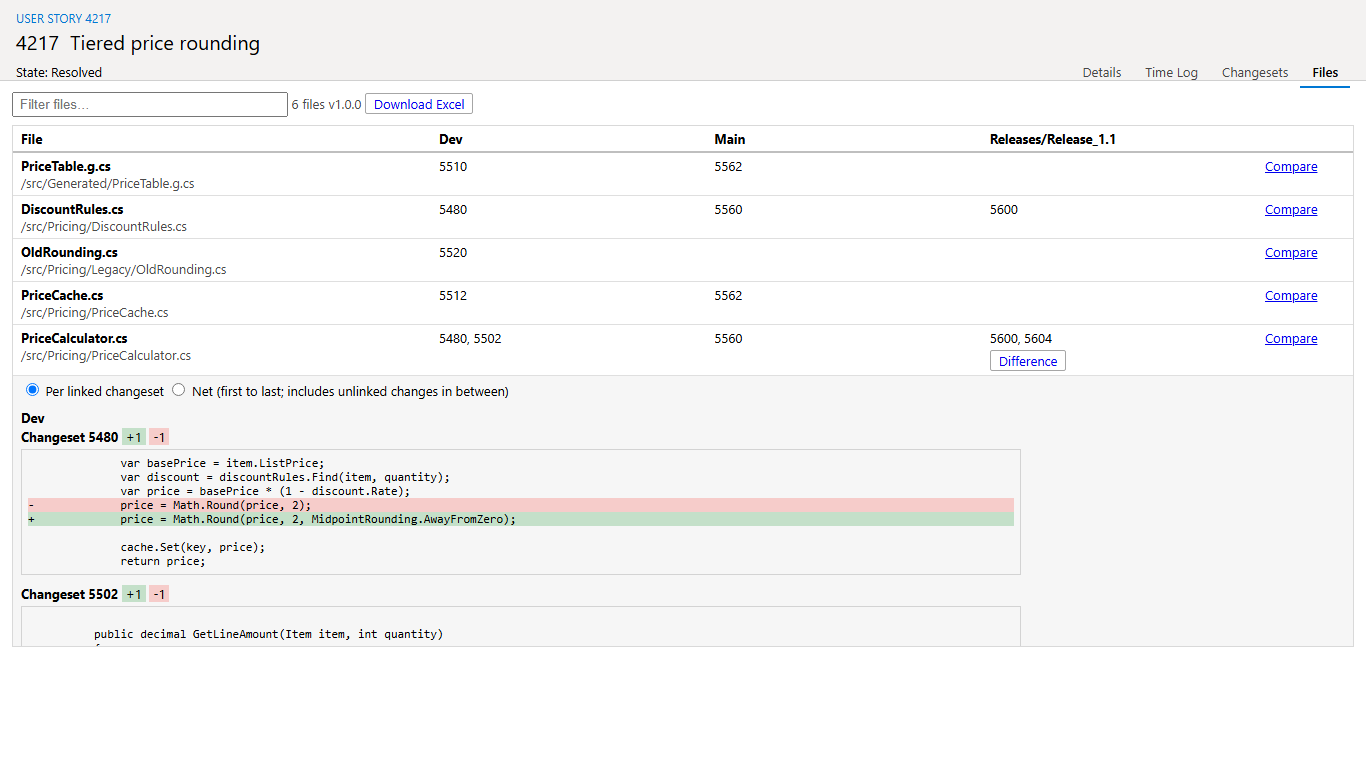1366x768 pixels.
Task: Click Release changesets 5600, 5604 cell
Action: pyautogui.click(x=1021, y=339)
